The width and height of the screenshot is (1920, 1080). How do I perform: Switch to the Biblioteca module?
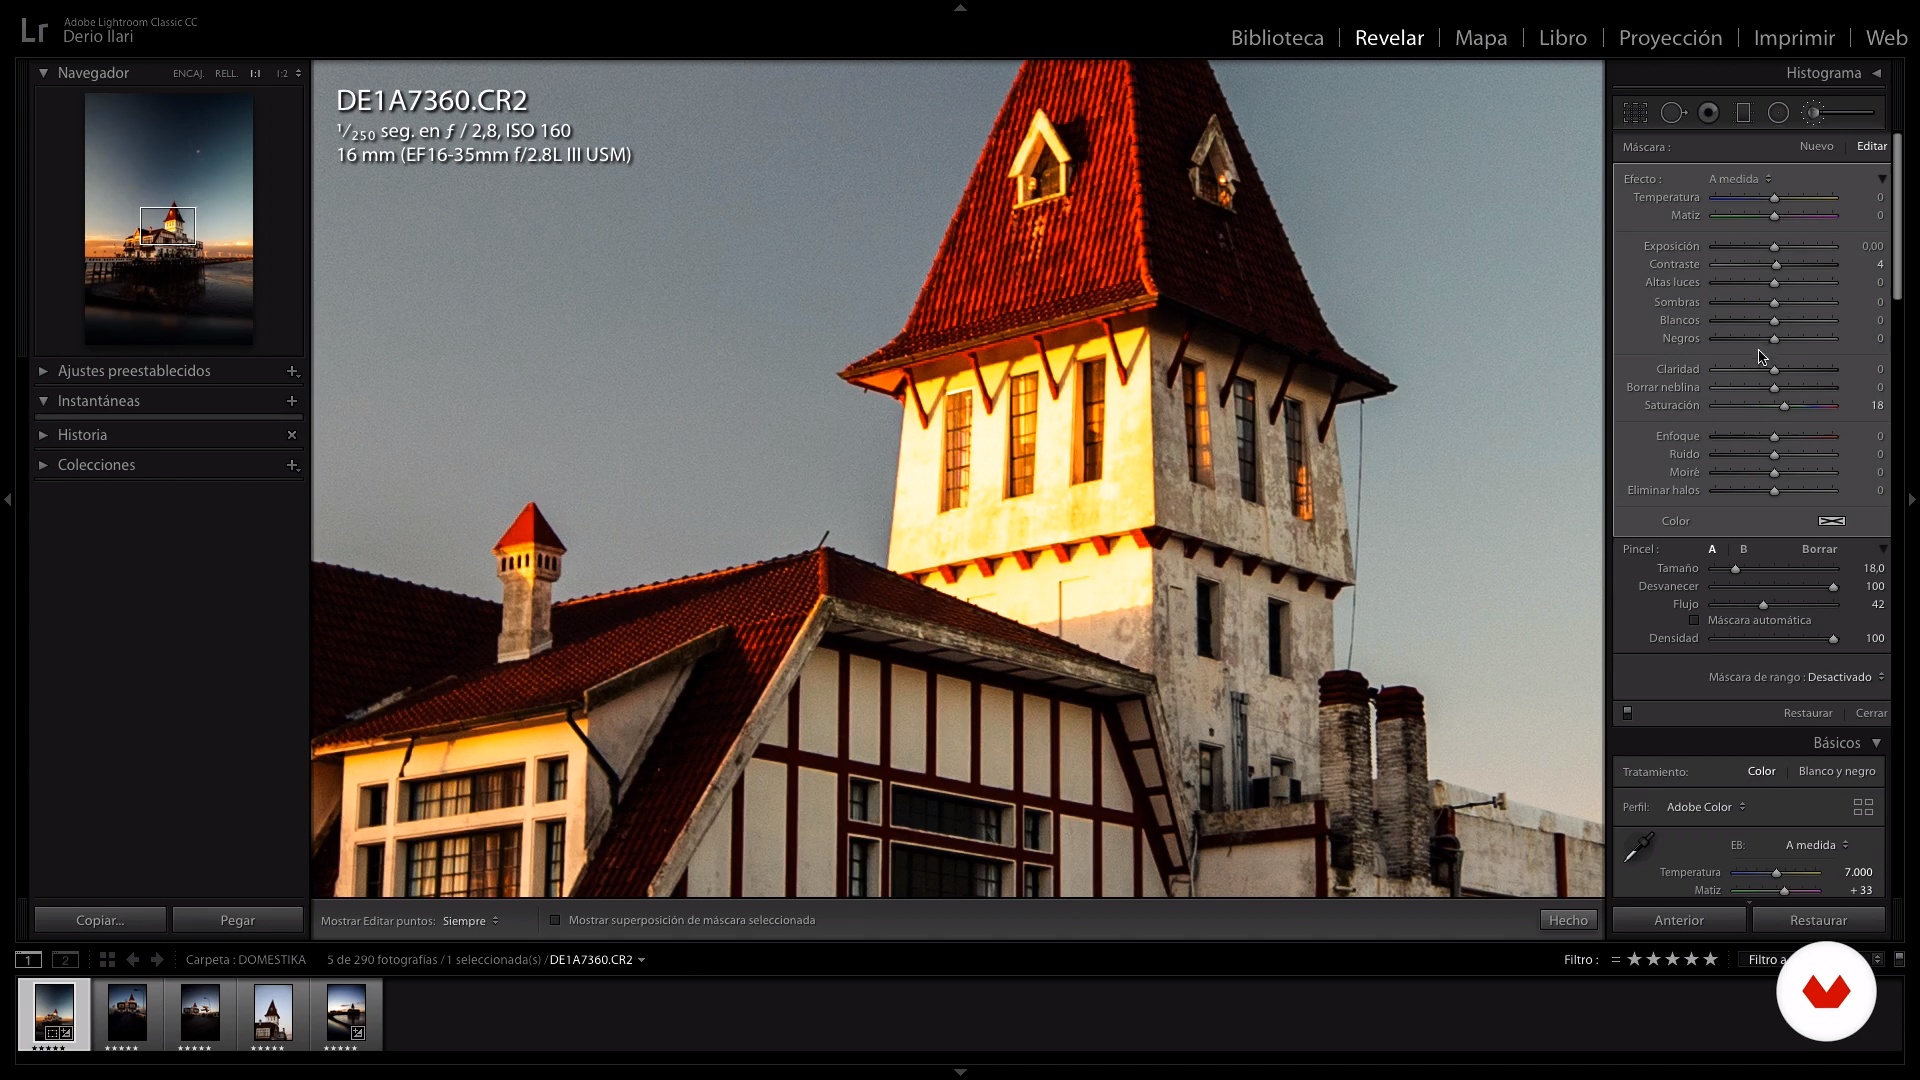tap(1277, 38)
